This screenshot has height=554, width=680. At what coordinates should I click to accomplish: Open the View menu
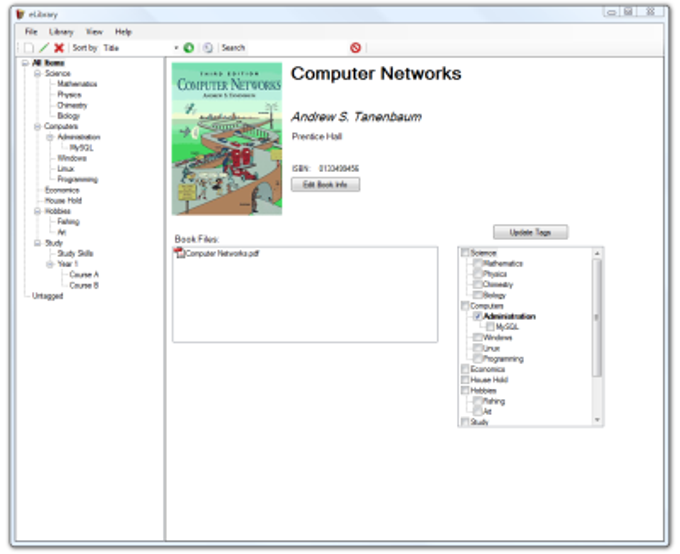coord(94,32)
